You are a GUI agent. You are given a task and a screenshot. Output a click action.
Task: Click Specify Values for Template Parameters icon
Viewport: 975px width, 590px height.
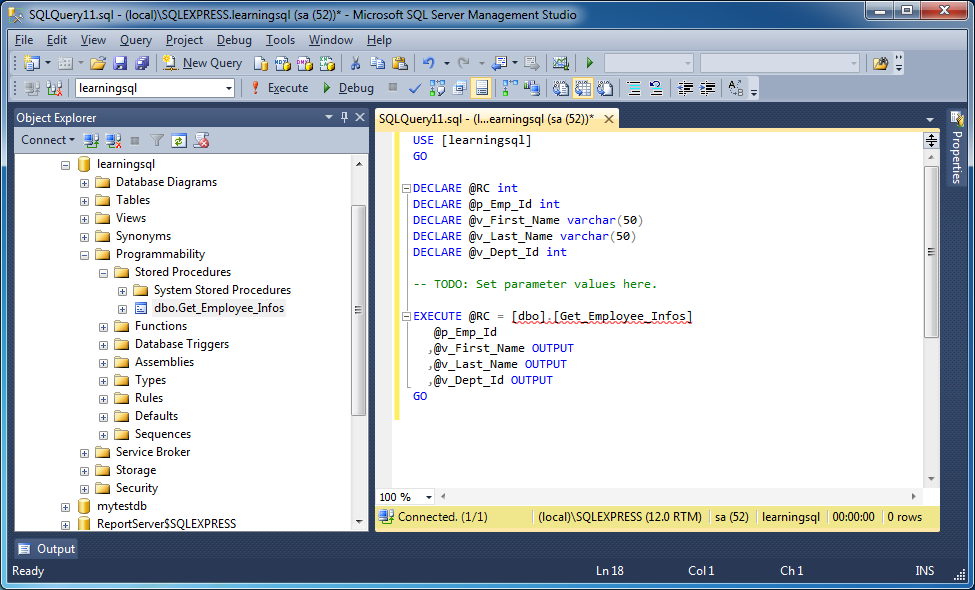[736, 88]
